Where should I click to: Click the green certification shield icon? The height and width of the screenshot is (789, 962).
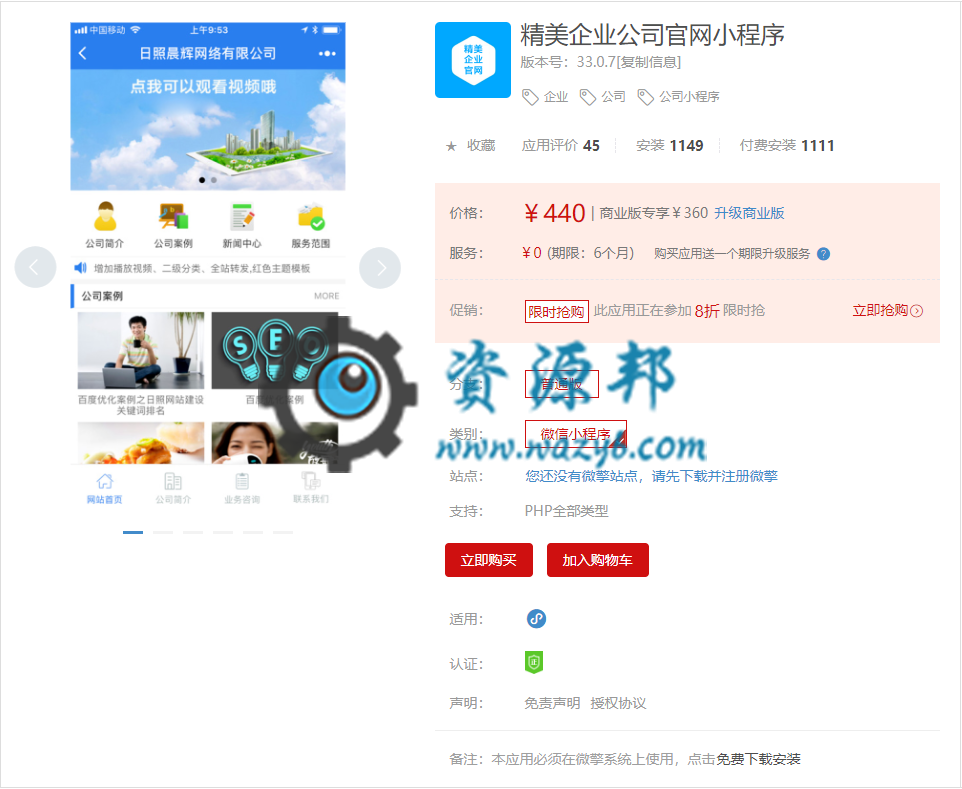[x=534, y=663]
